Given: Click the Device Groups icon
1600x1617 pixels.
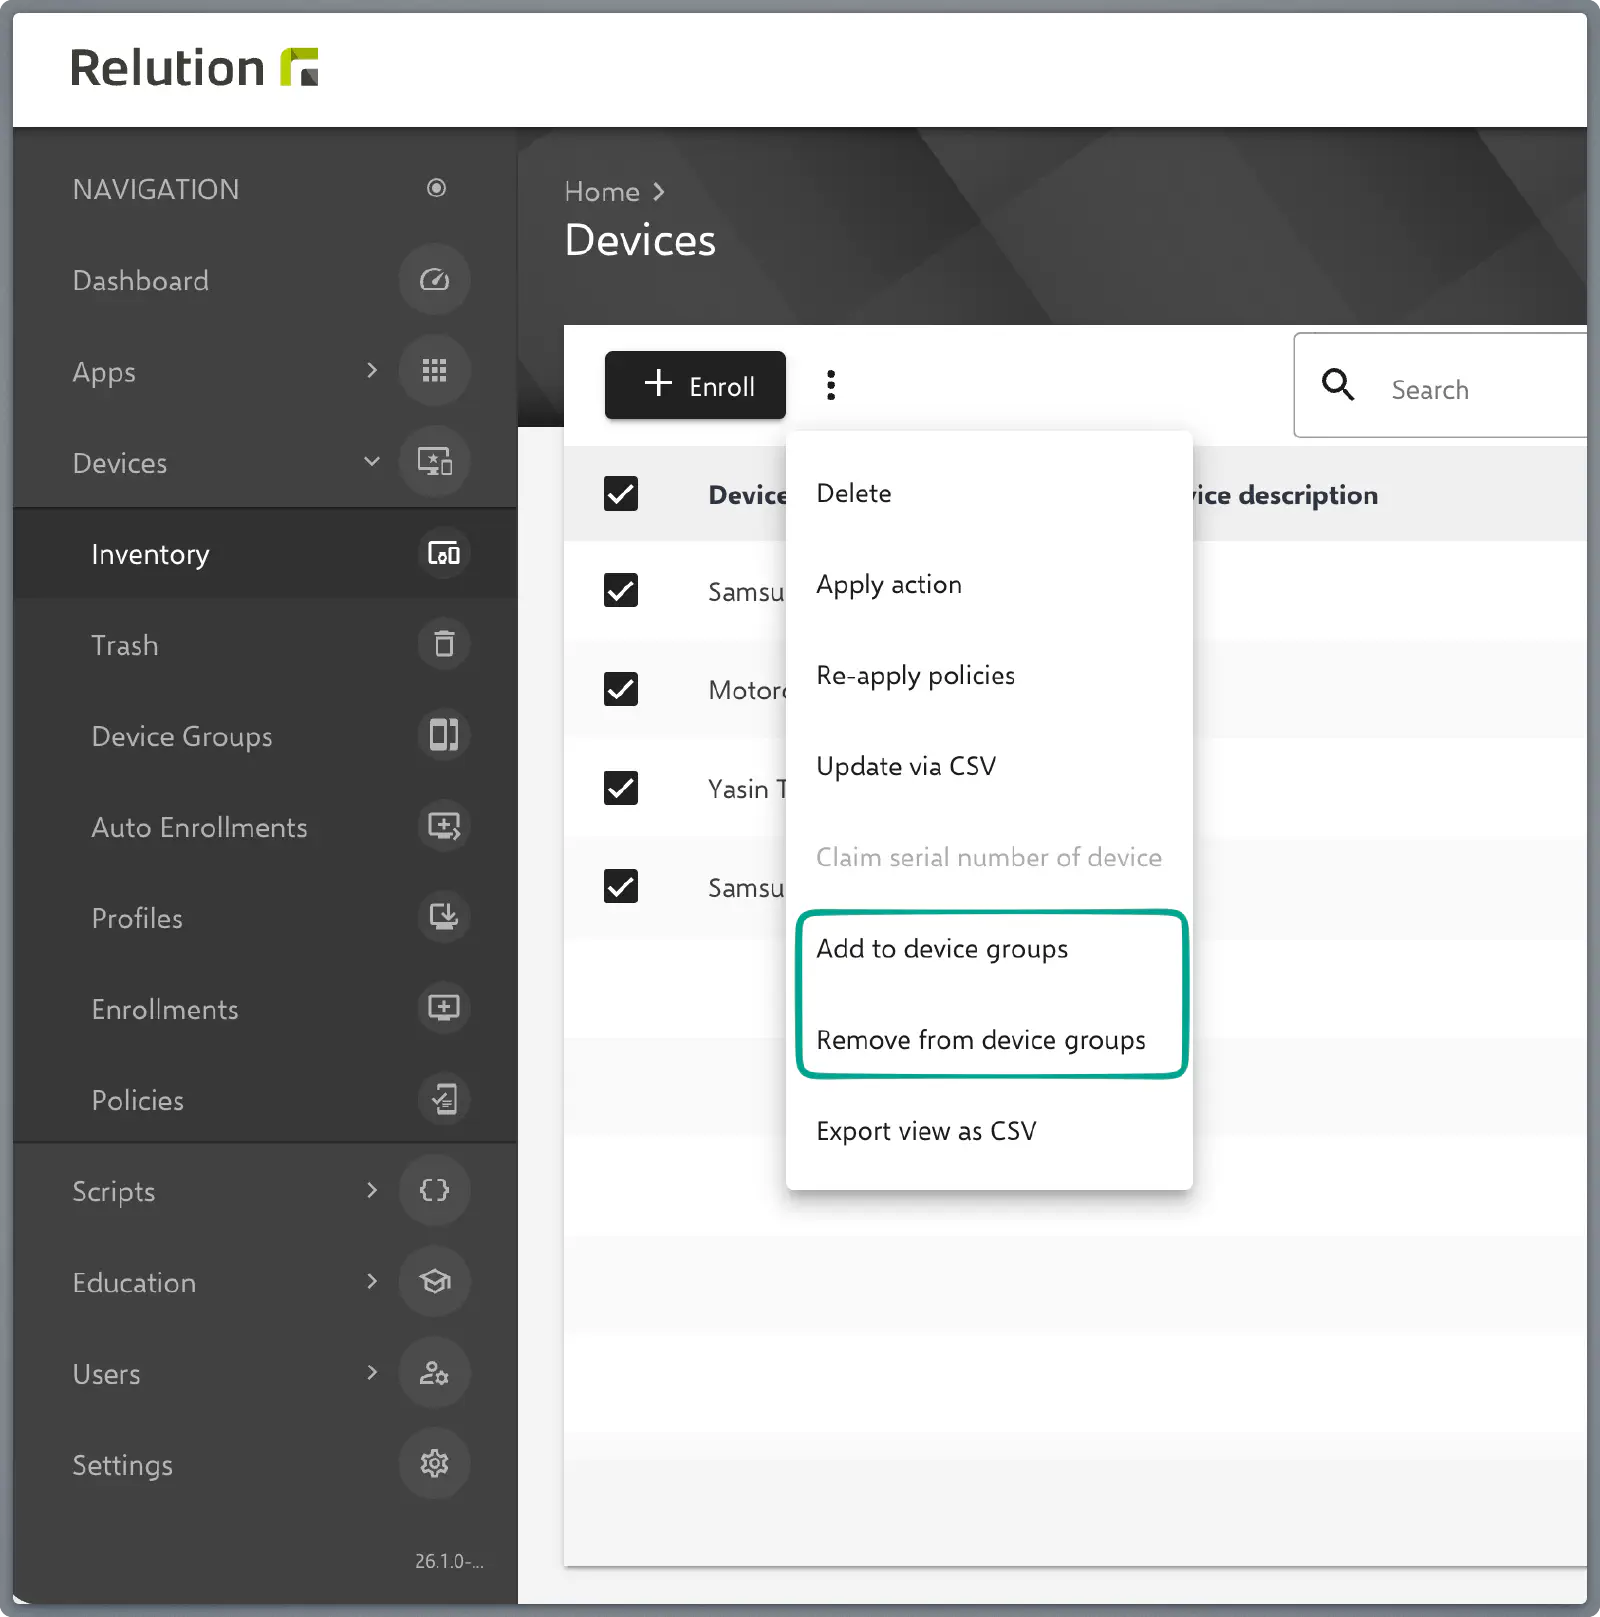Looking at the screenshot, I should [444, 736].
